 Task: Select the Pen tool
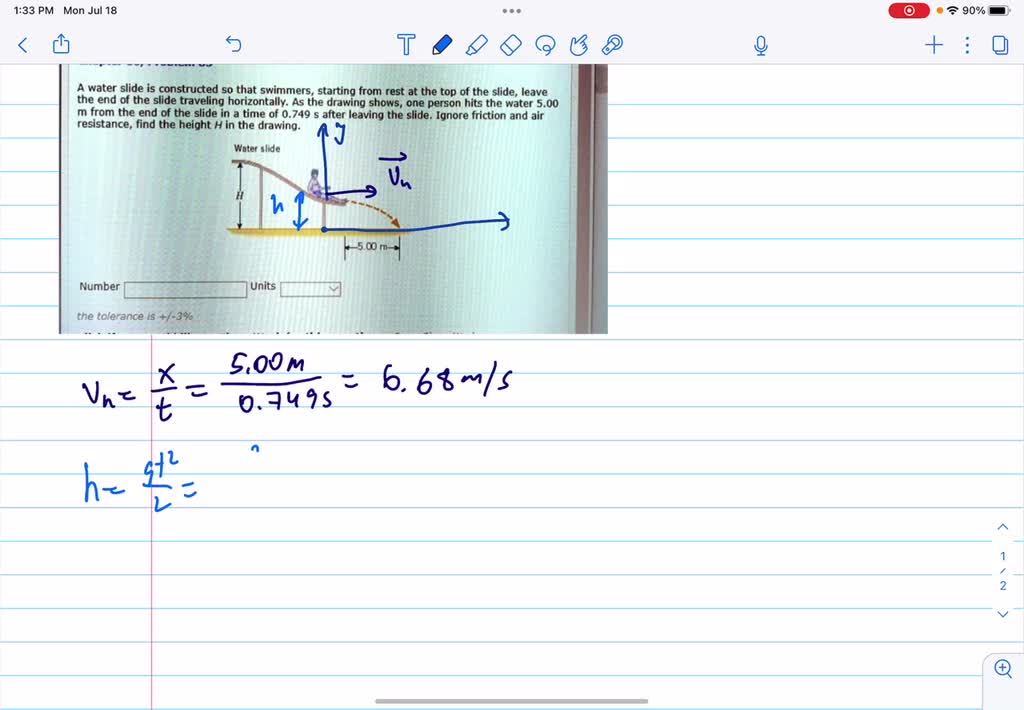441,44
